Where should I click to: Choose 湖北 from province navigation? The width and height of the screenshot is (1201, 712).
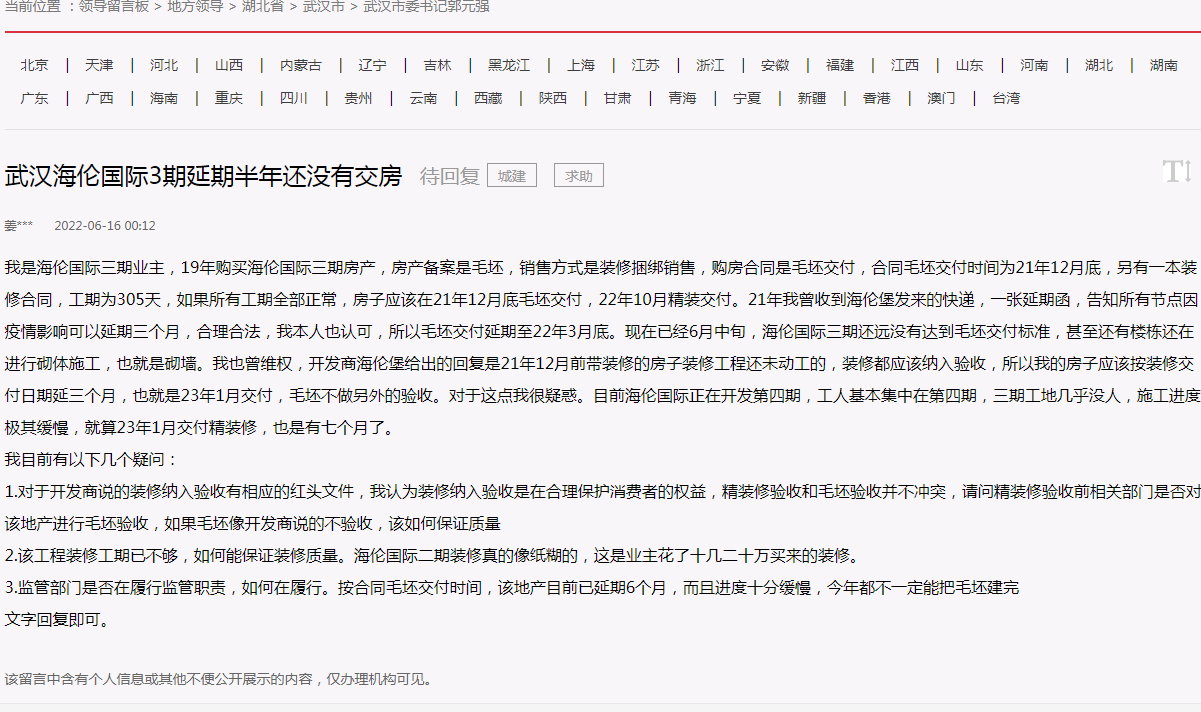click(x=1098, y=65)
